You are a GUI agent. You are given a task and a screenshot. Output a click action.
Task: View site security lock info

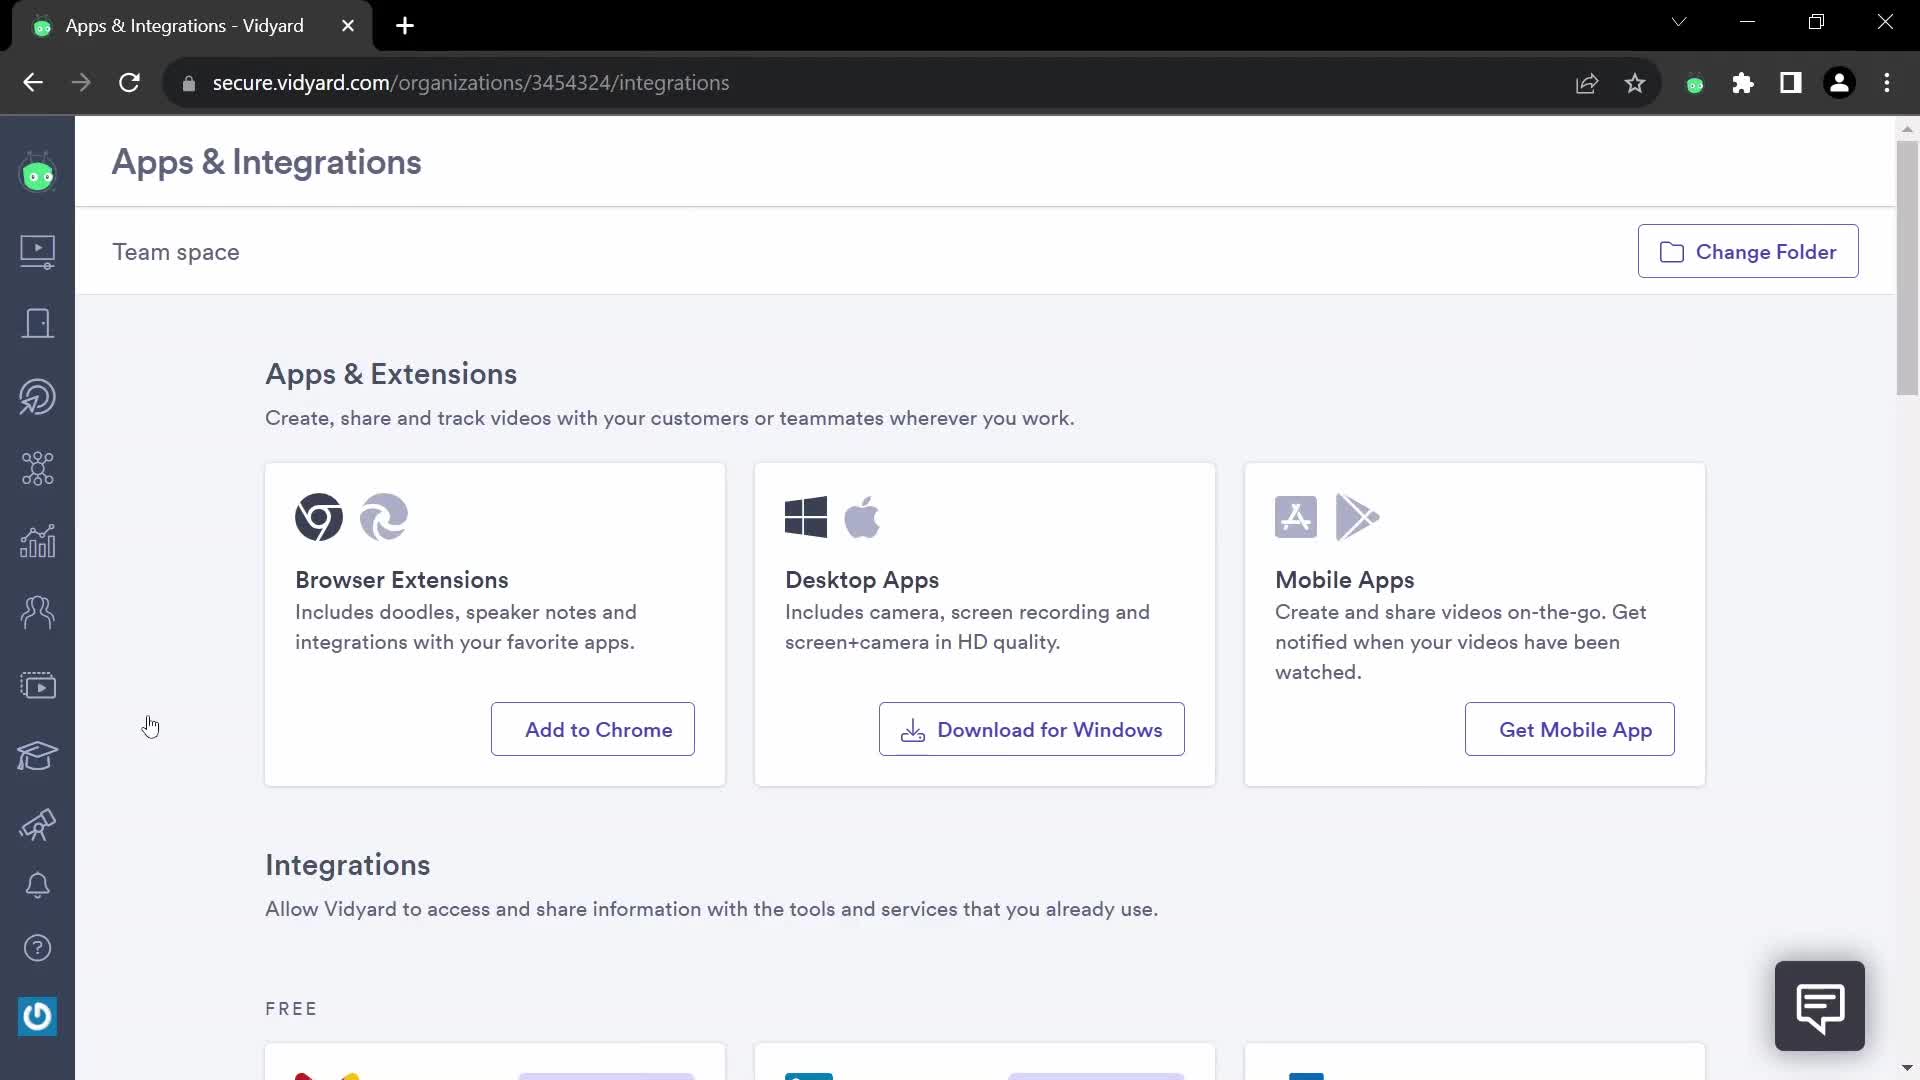[189, 84]
